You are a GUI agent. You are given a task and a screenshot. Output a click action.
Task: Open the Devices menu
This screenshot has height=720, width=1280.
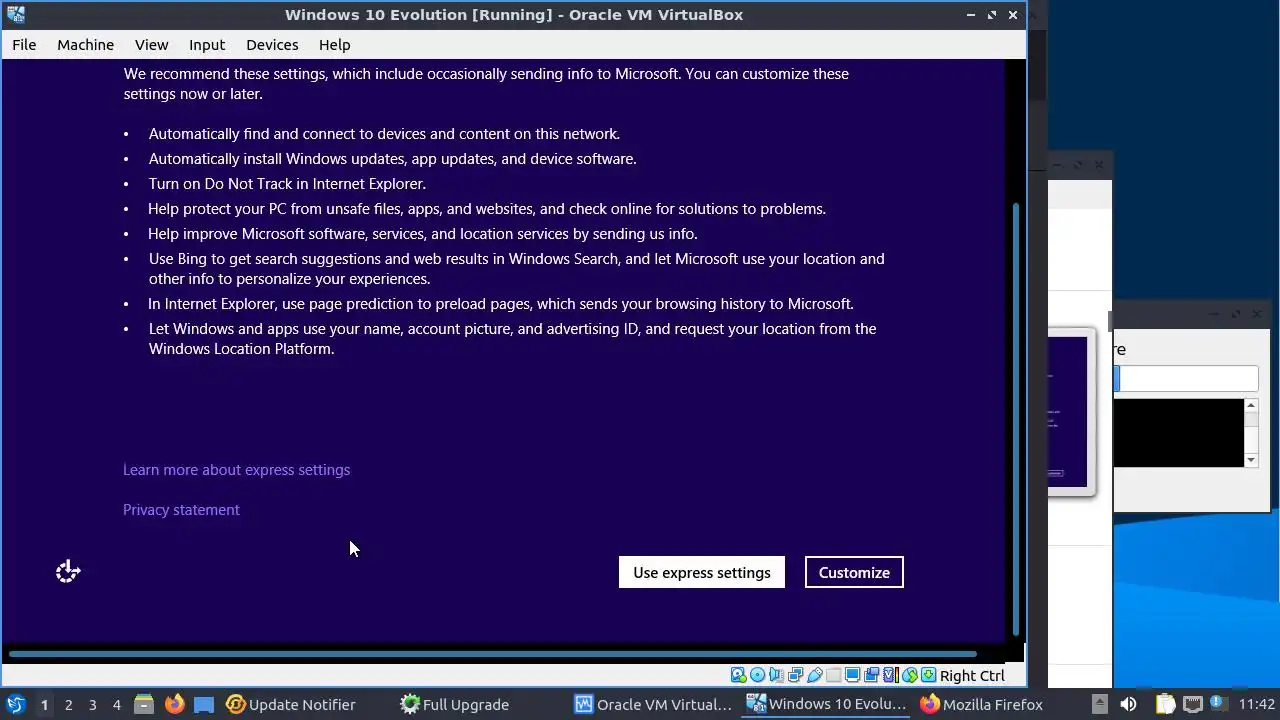pyautogui.click(x=272, y=44)
